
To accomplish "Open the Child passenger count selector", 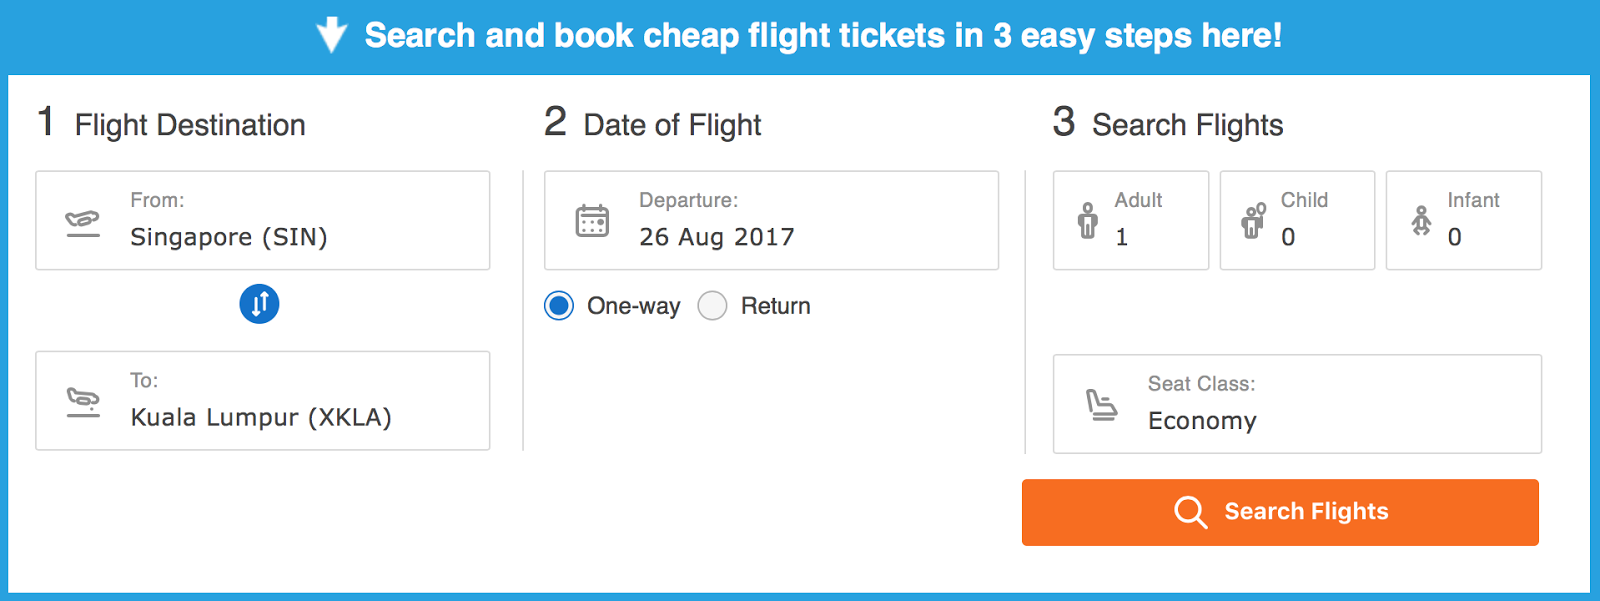I will [1297, 220].
